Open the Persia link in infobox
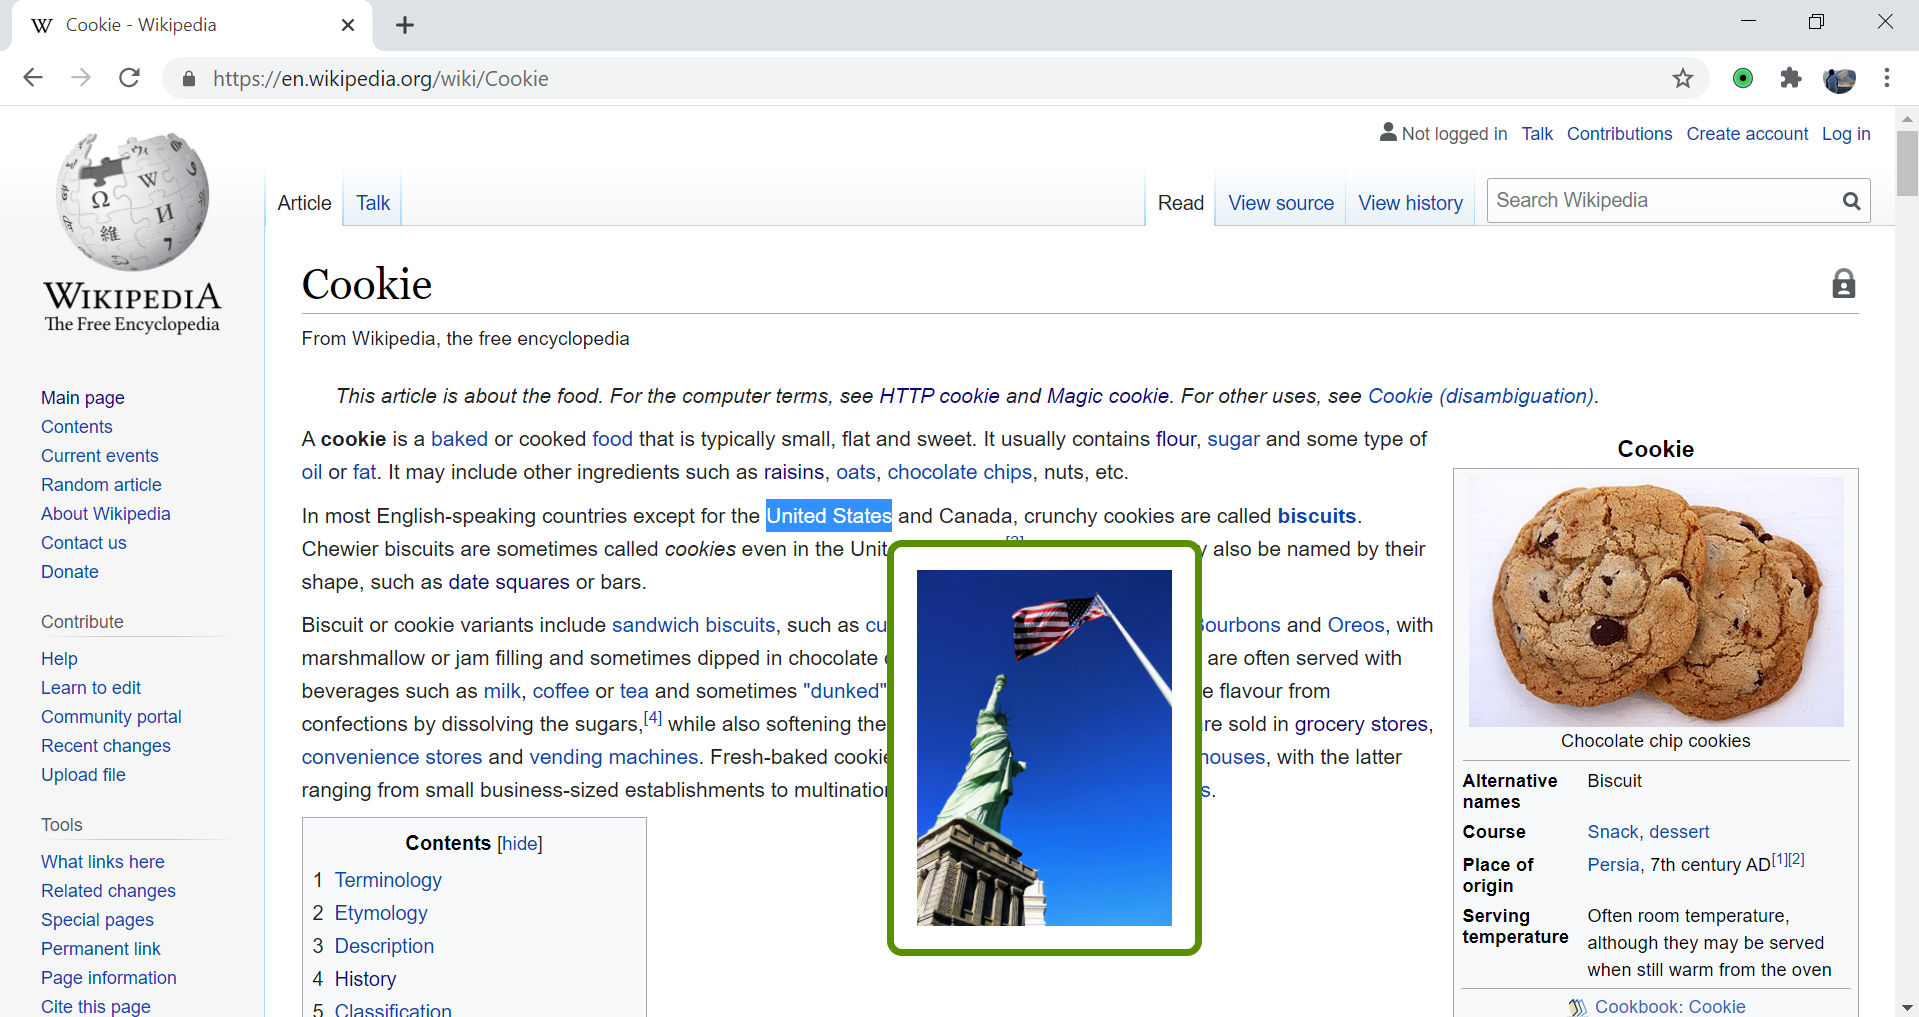 (1613, 865)
